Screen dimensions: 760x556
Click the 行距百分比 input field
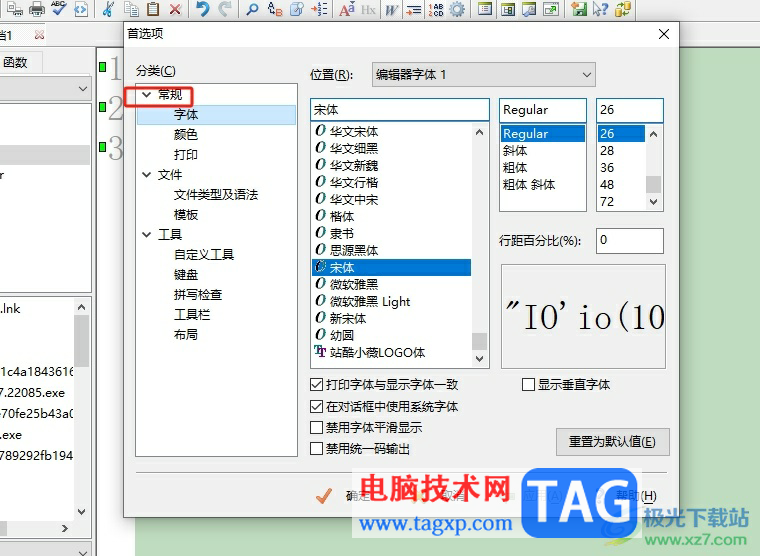click(630, 240)
